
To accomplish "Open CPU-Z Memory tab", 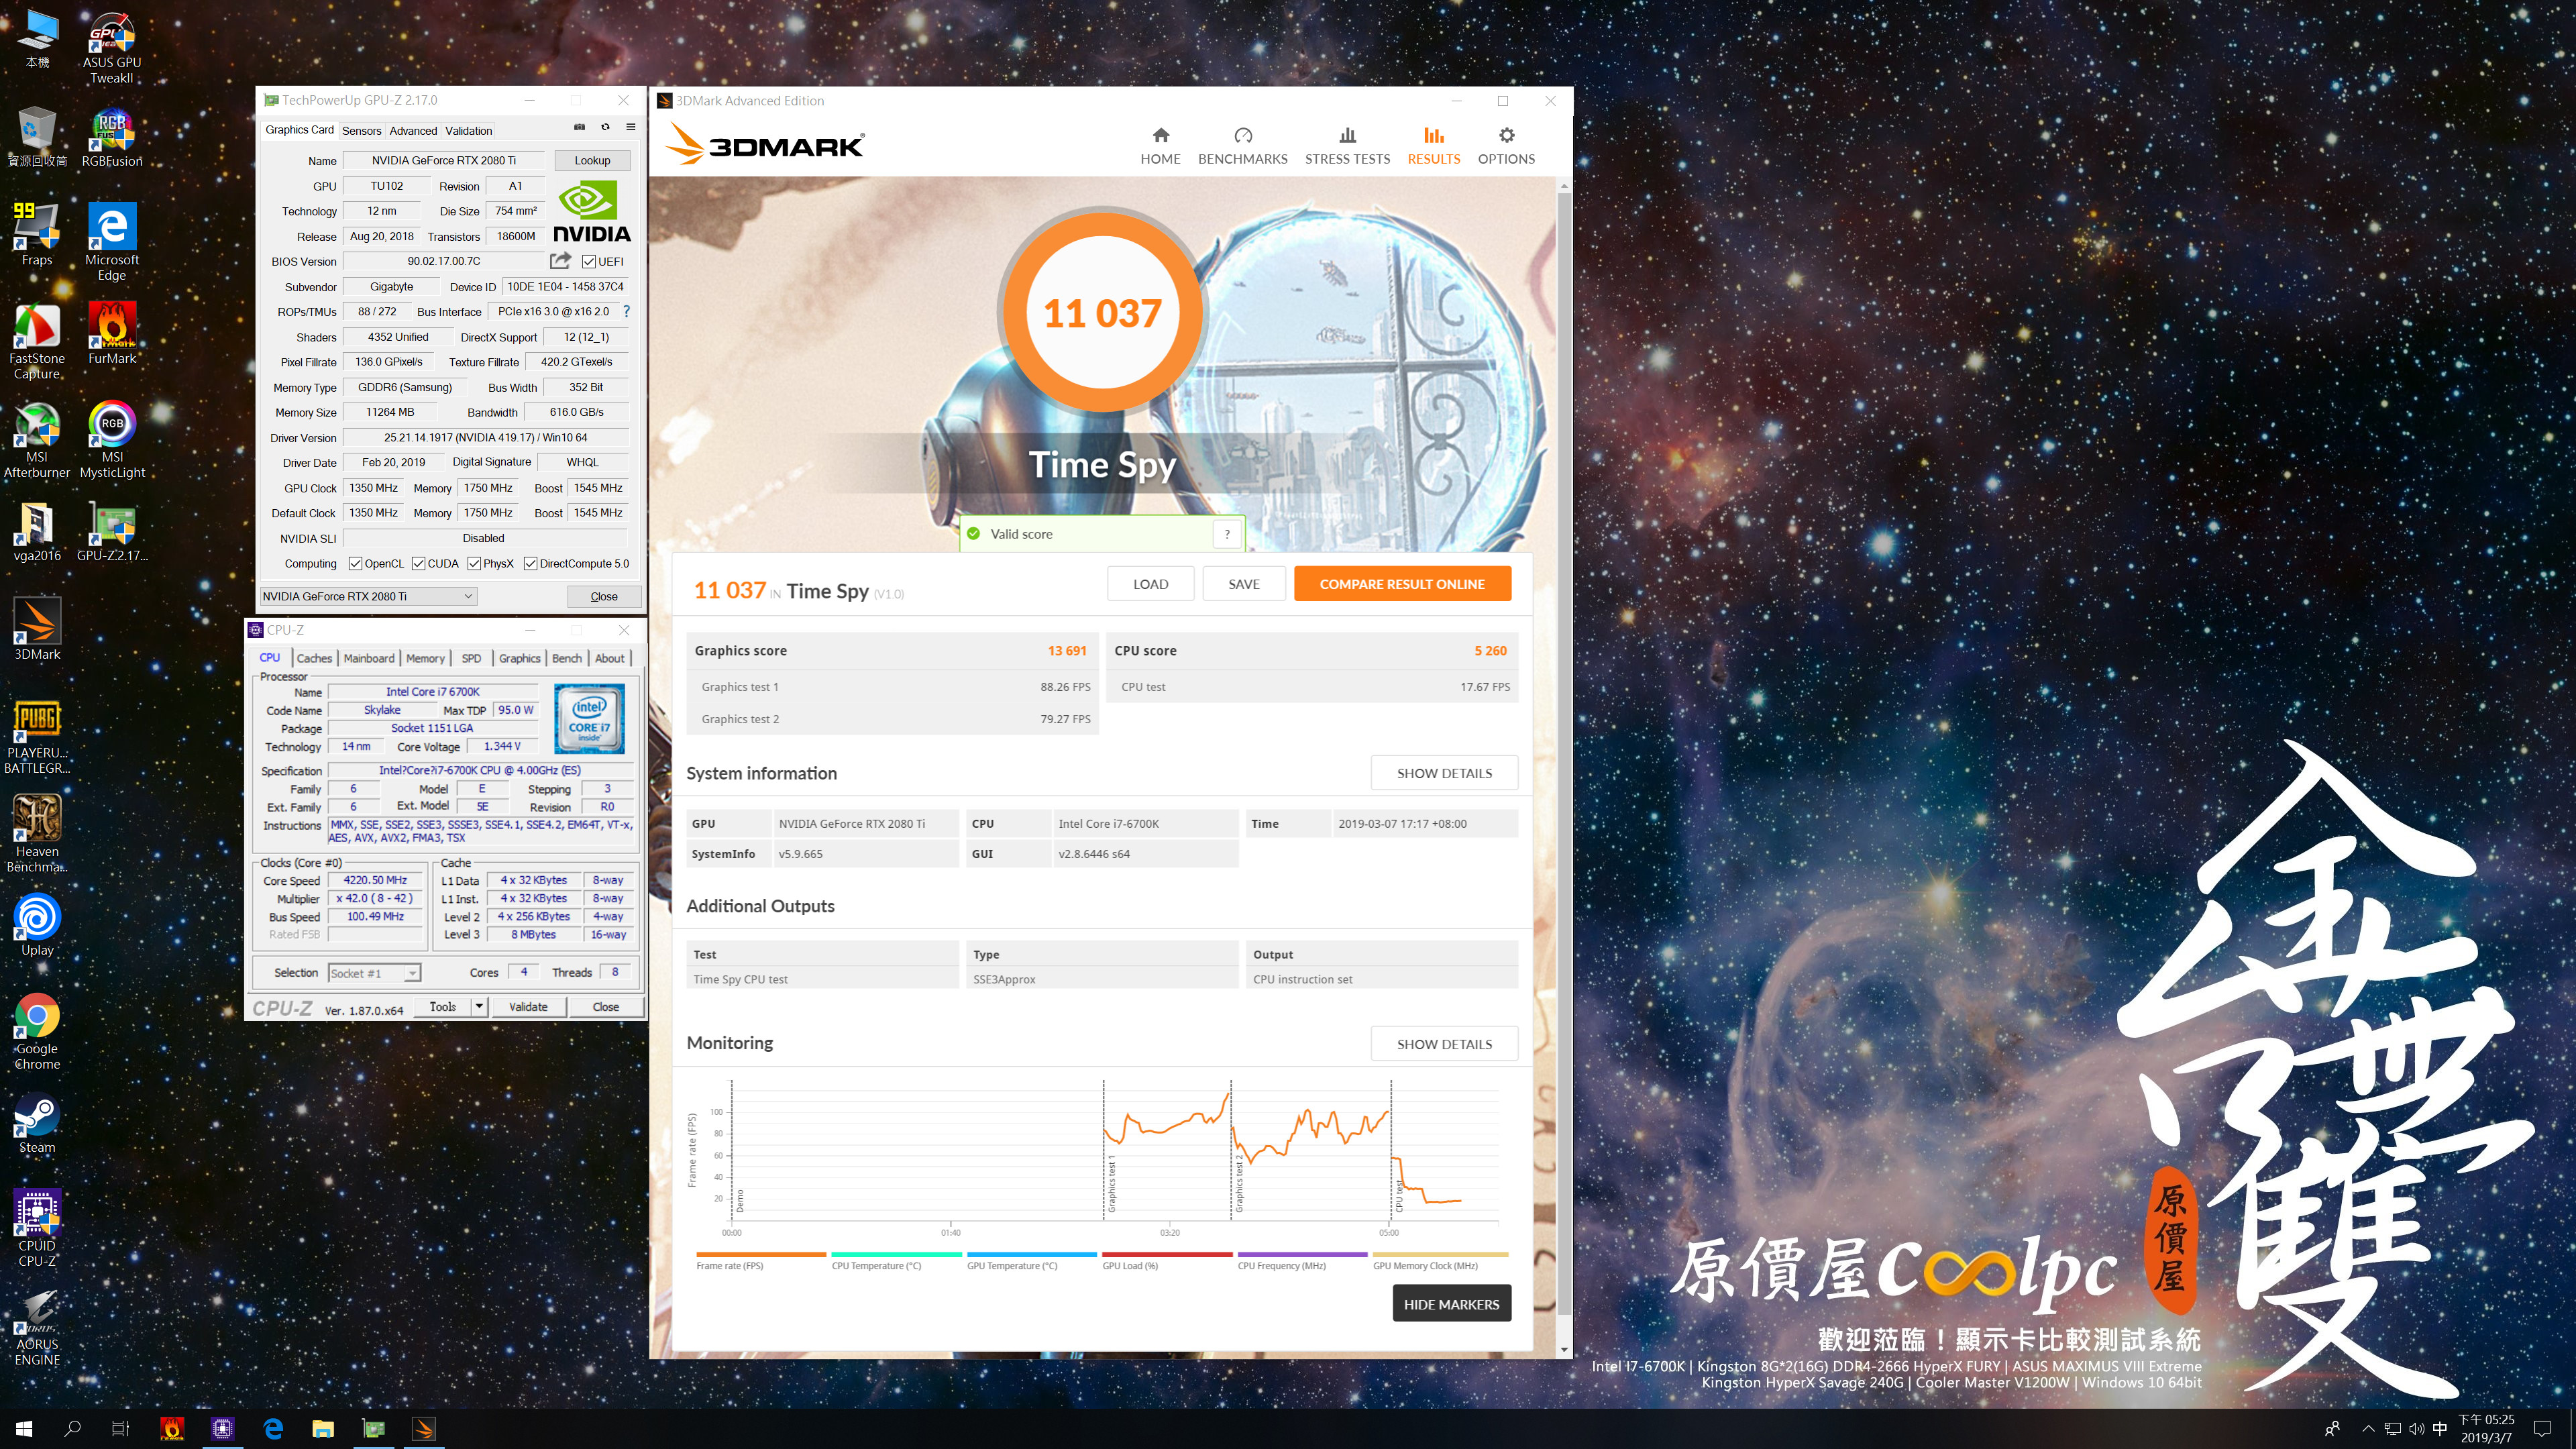I will [x=425, y=658].
